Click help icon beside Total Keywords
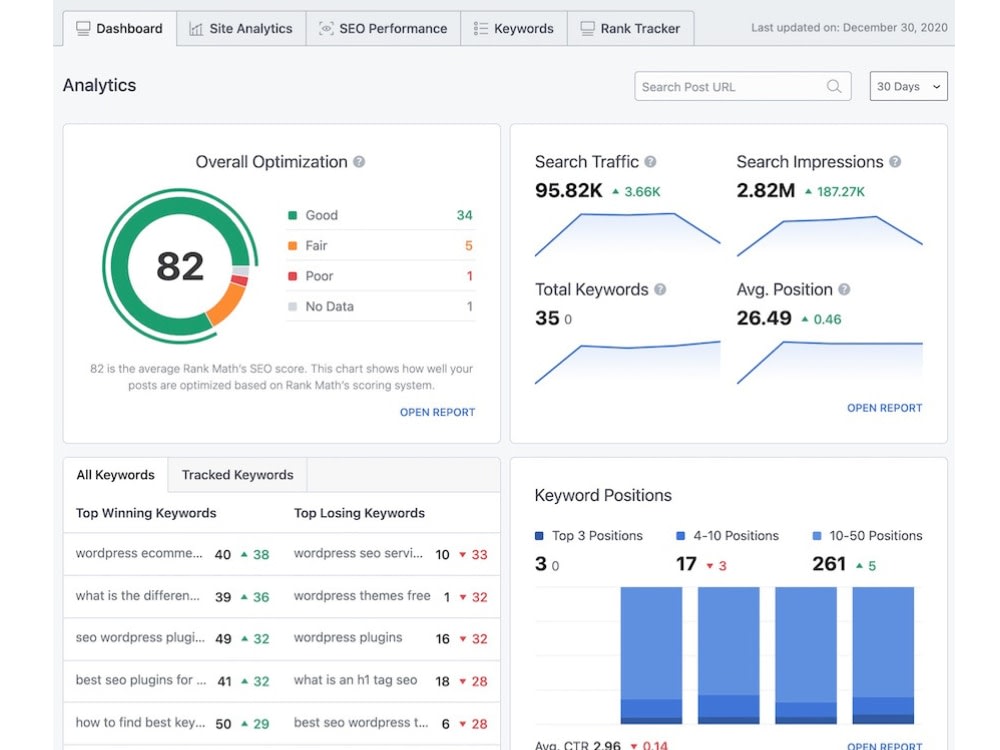1000x750 pixels. [660, 290]
